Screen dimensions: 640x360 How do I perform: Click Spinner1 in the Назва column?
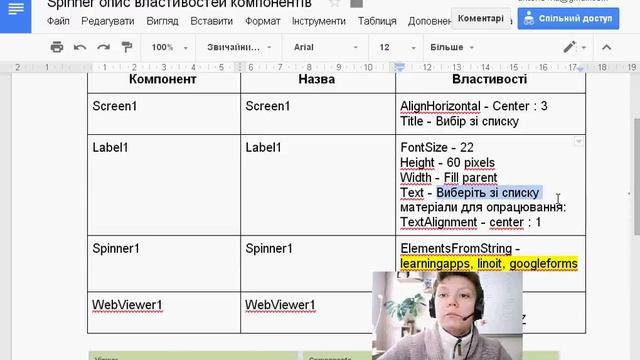click(x=269, y=248)
